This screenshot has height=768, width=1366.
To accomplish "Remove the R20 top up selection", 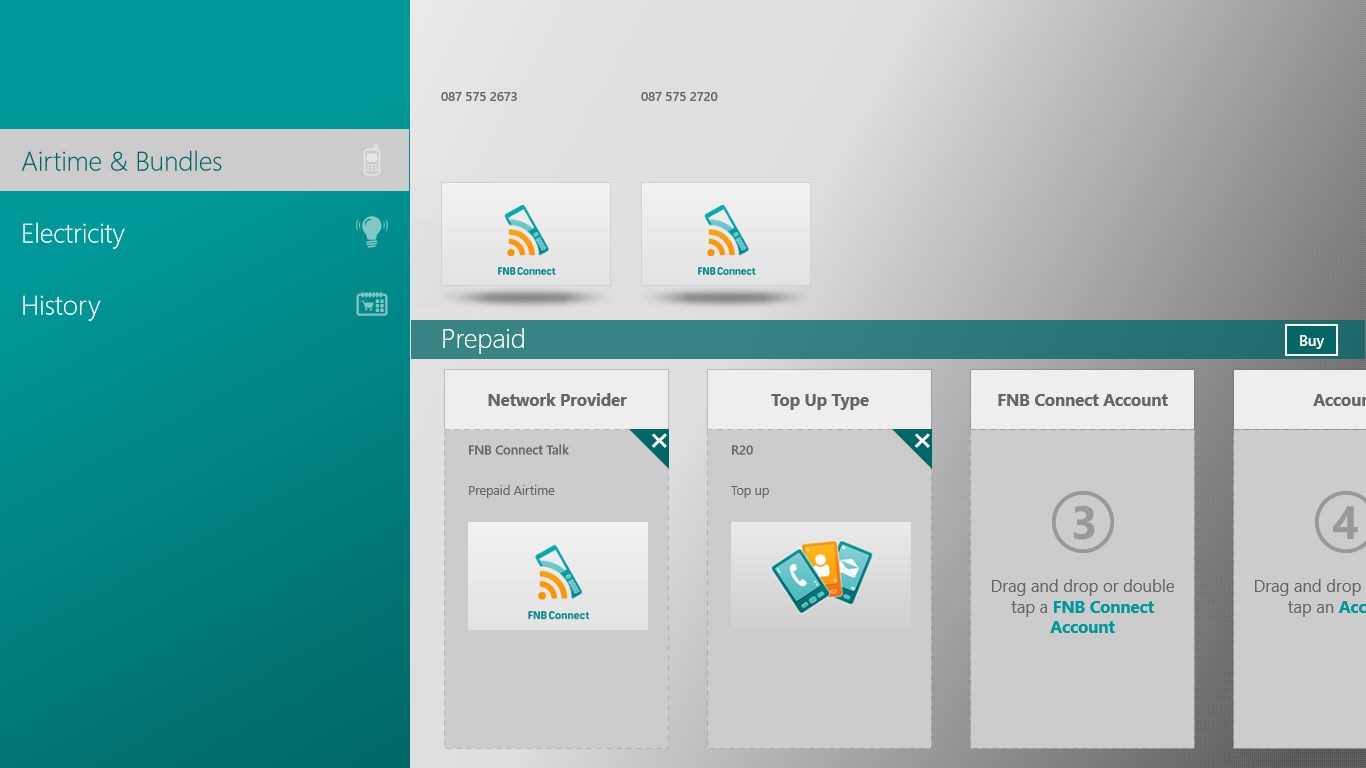I will point(920,442).
